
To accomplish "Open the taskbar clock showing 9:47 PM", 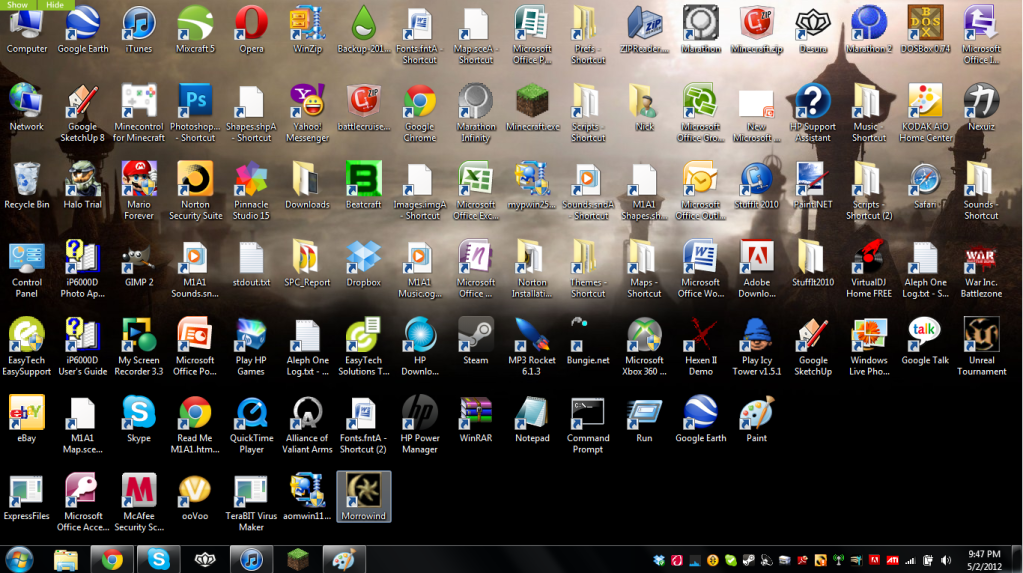I will pos(984,560).
